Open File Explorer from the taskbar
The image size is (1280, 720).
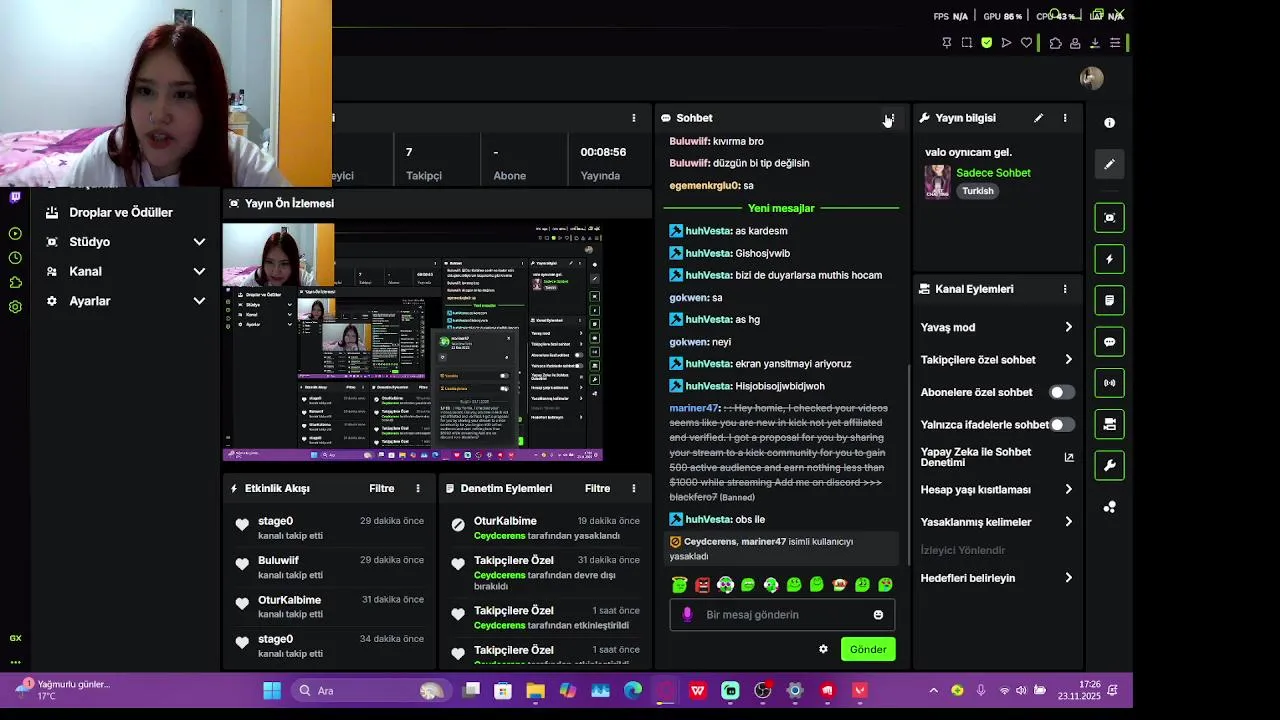tap(536, 691)
